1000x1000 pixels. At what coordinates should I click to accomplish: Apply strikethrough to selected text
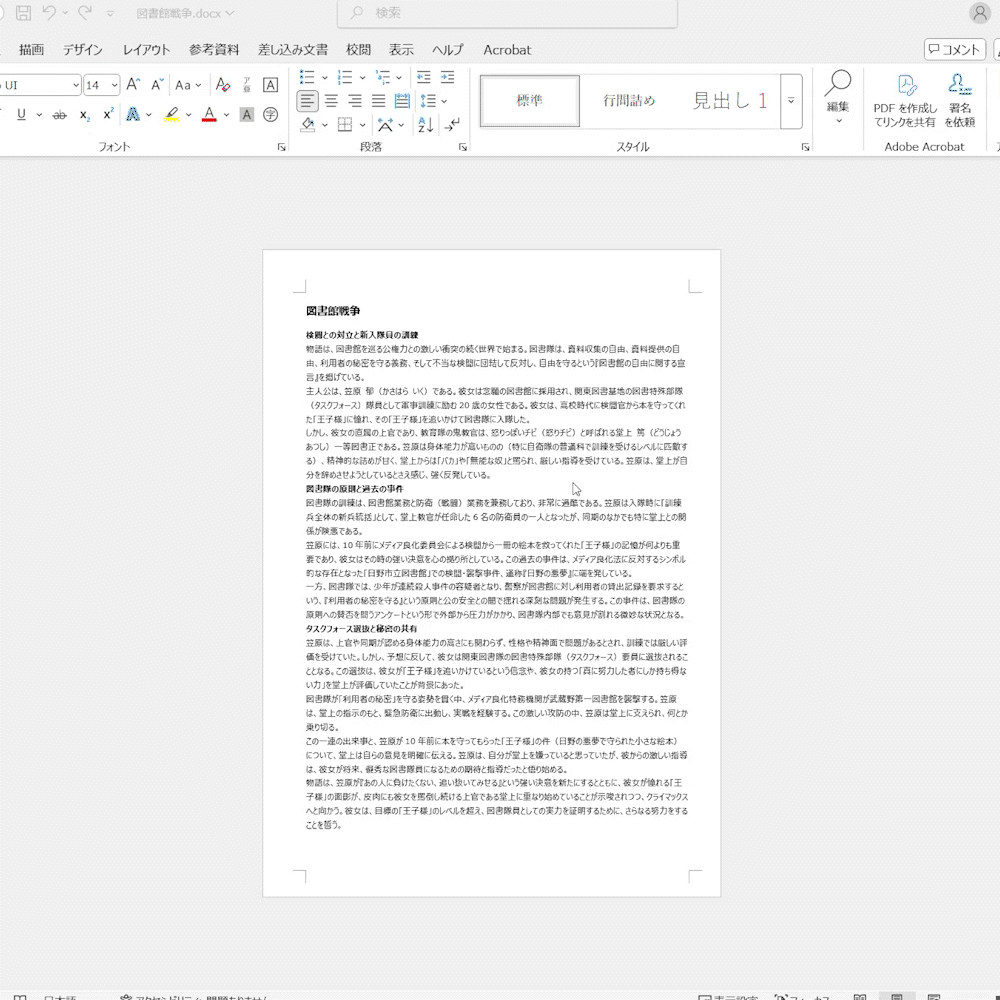coord(59,115)
